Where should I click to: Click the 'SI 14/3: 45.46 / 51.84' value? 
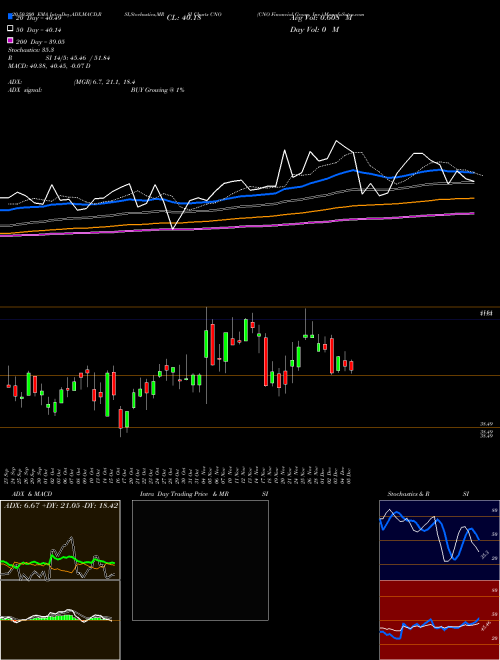[x=78, y=58]
